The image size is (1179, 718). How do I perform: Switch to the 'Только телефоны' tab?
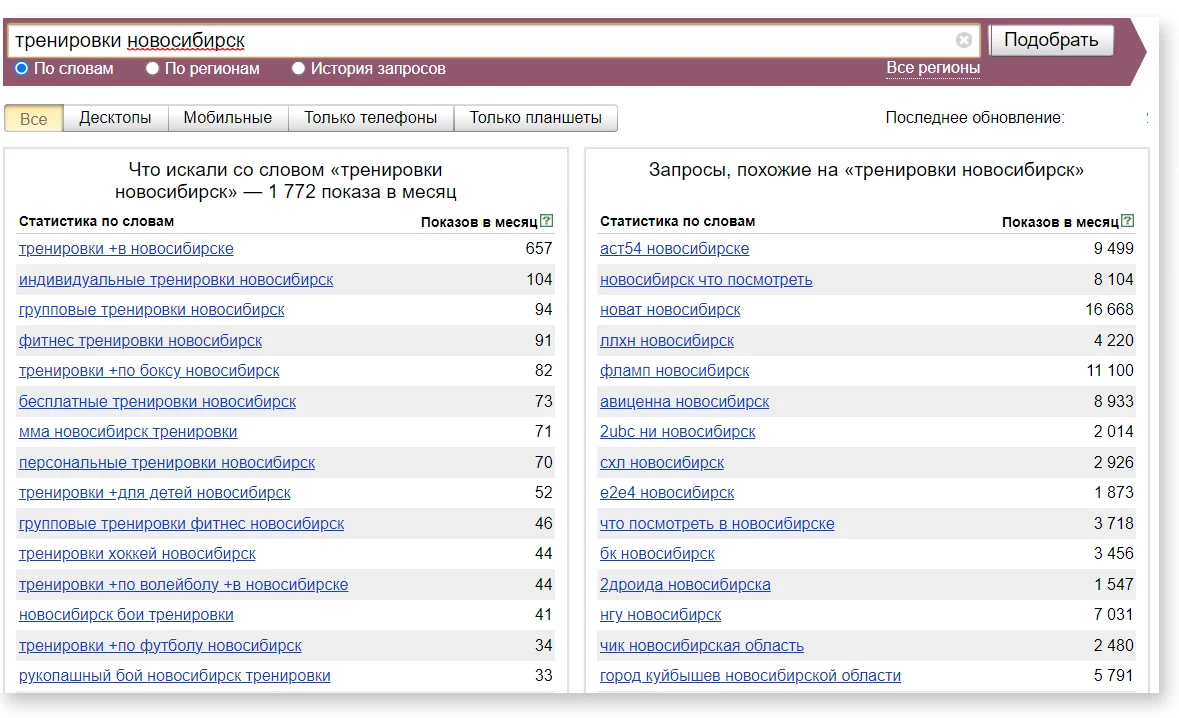click(371, 118)
